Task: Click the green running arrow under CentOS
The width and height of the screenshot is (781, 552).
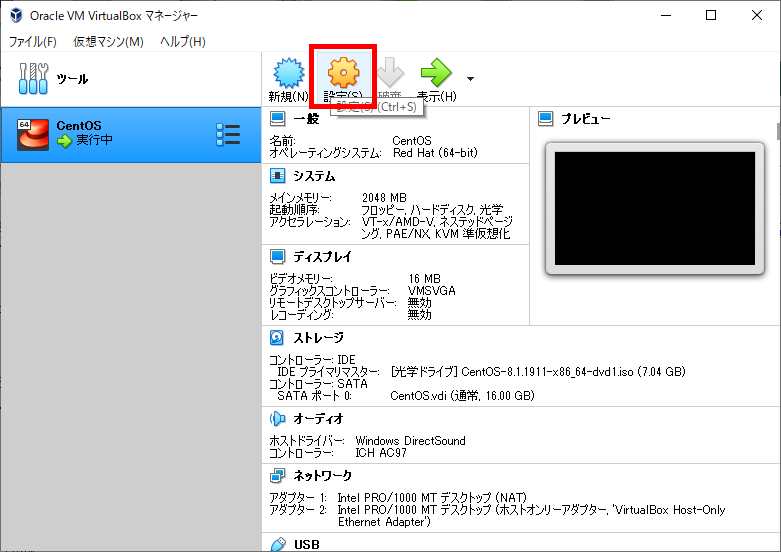Action: click(x=64, y=141)
